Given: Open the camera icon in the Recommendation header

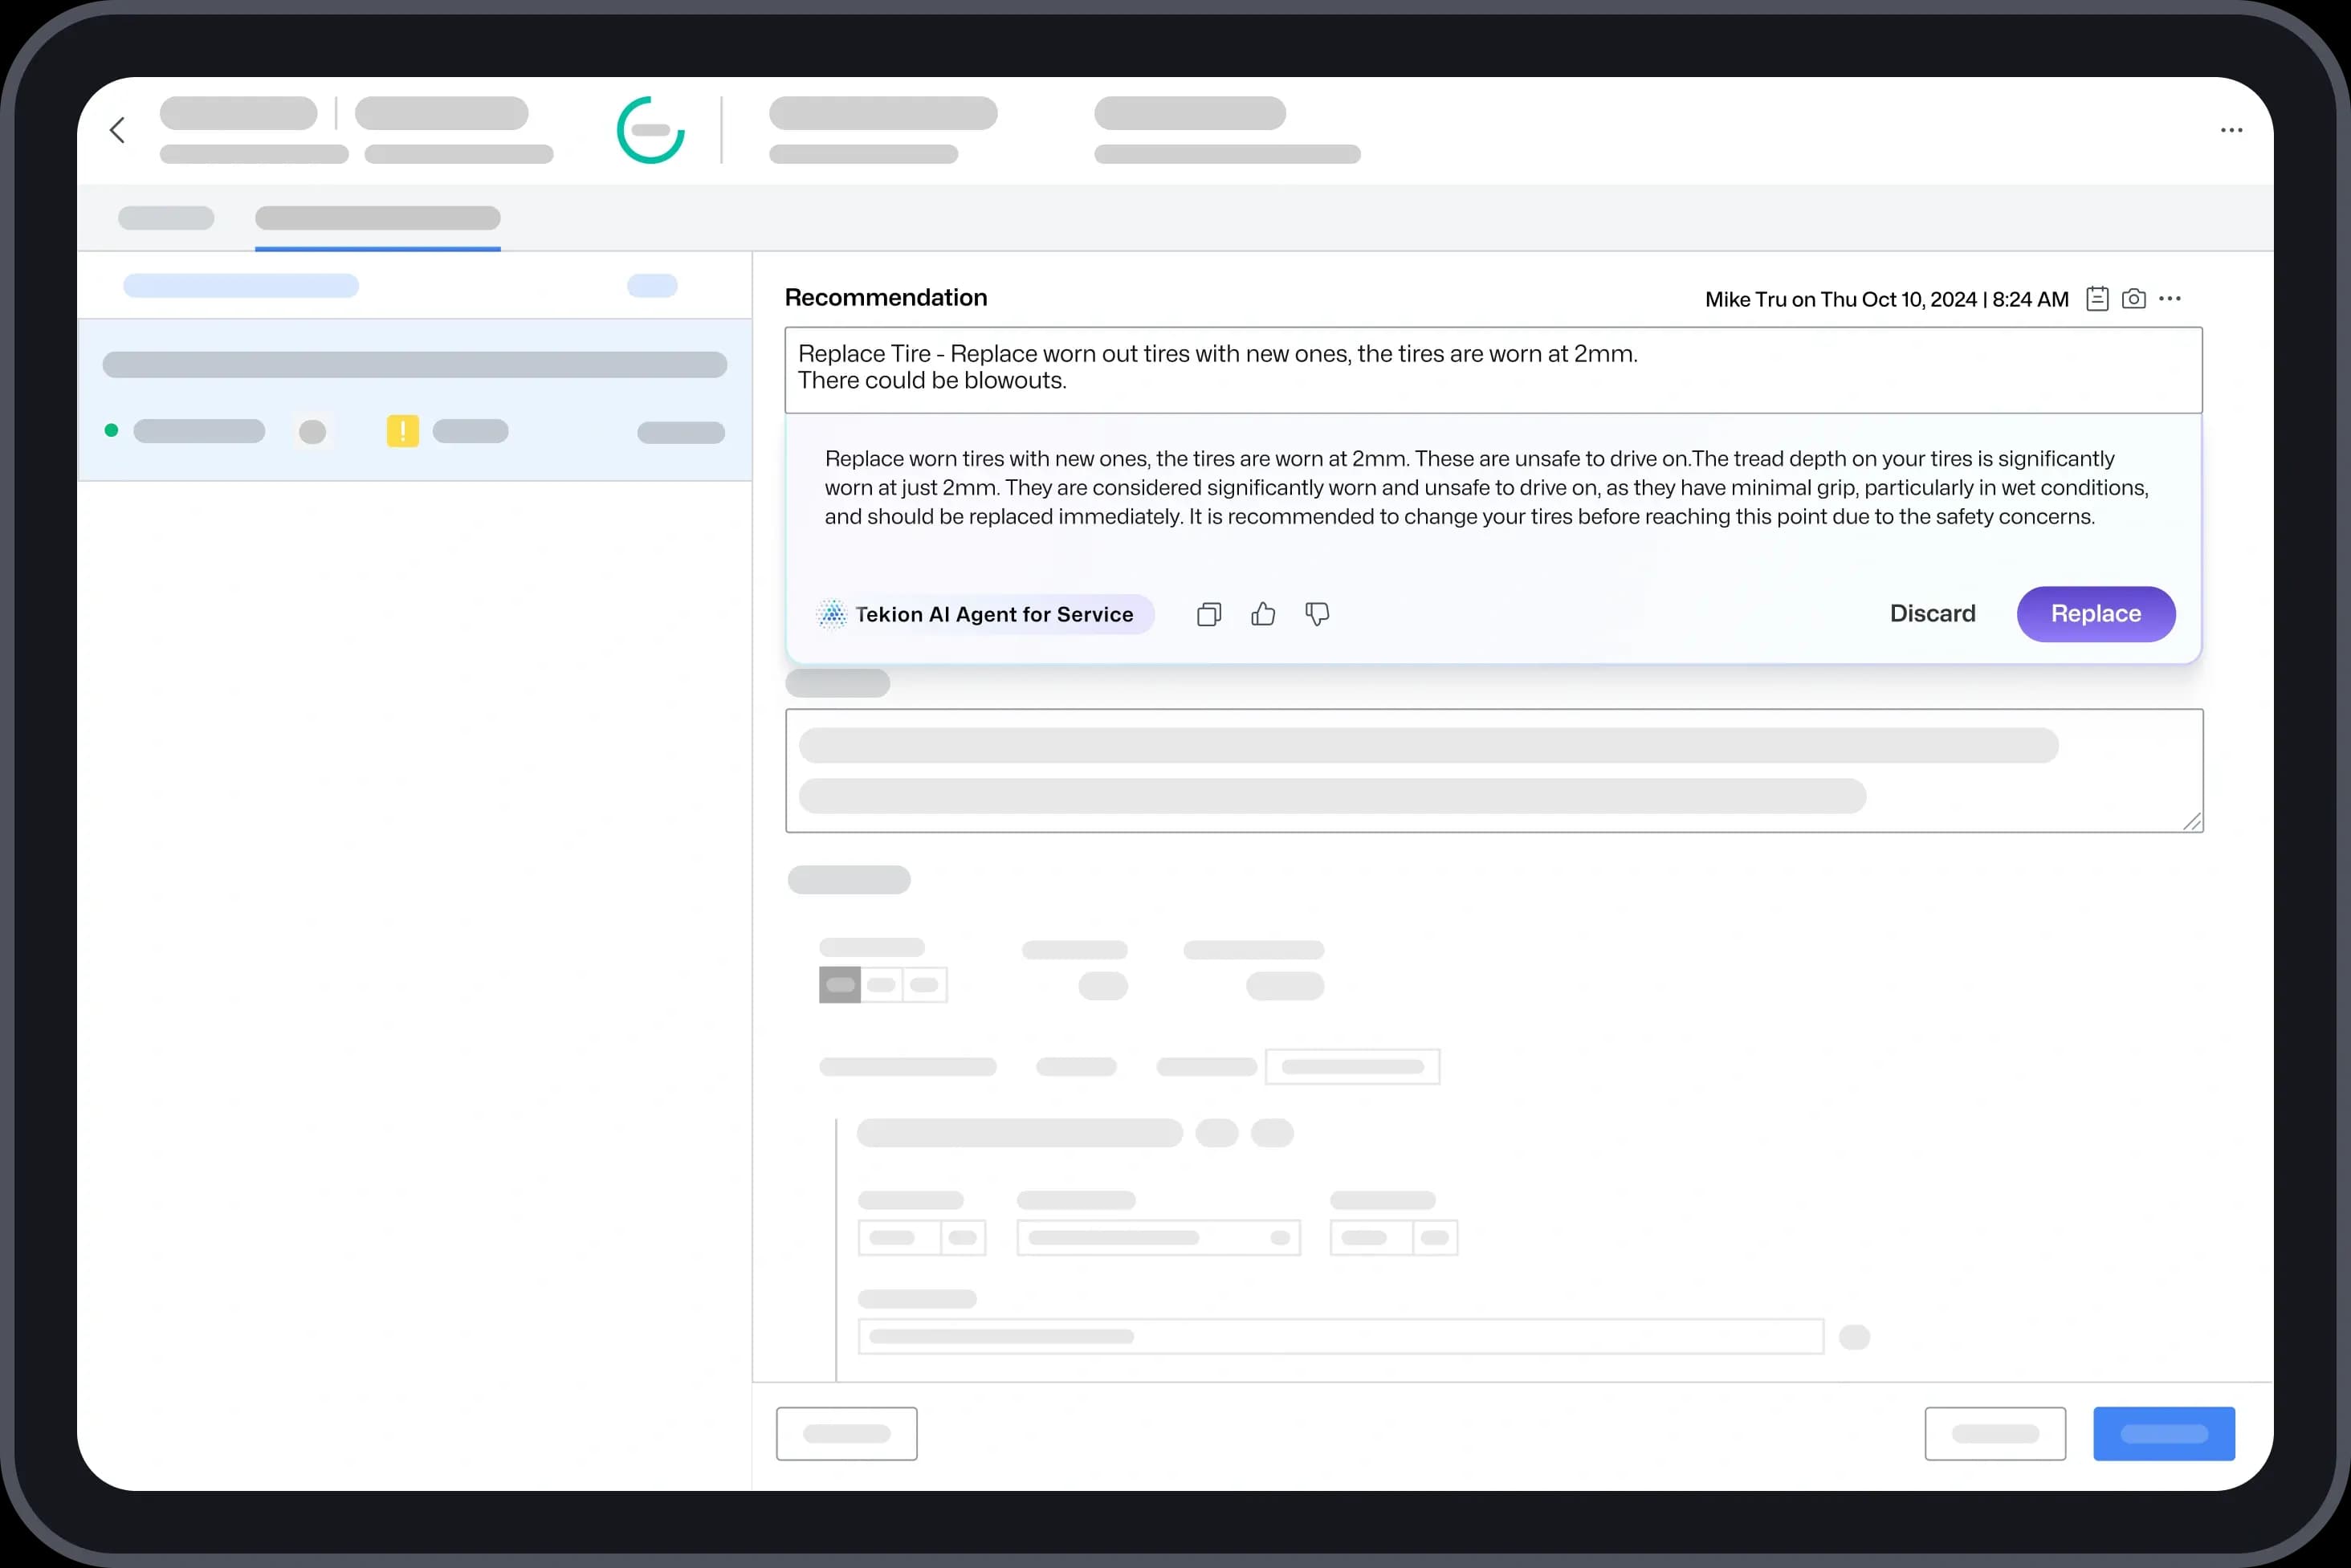Looking at the screenshot, I should (2133, 299).
